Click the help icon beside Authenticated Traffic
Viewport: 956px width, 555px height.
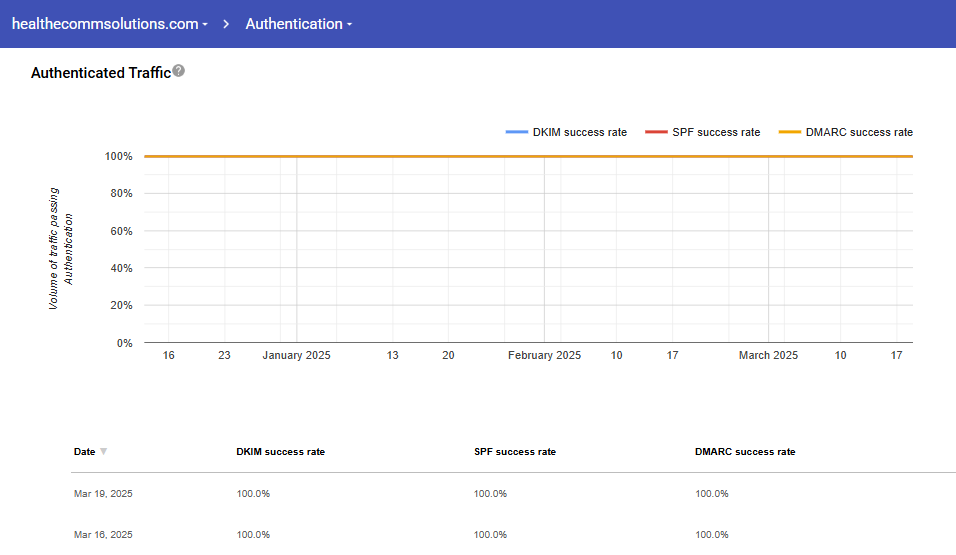(x=179, y=71)
